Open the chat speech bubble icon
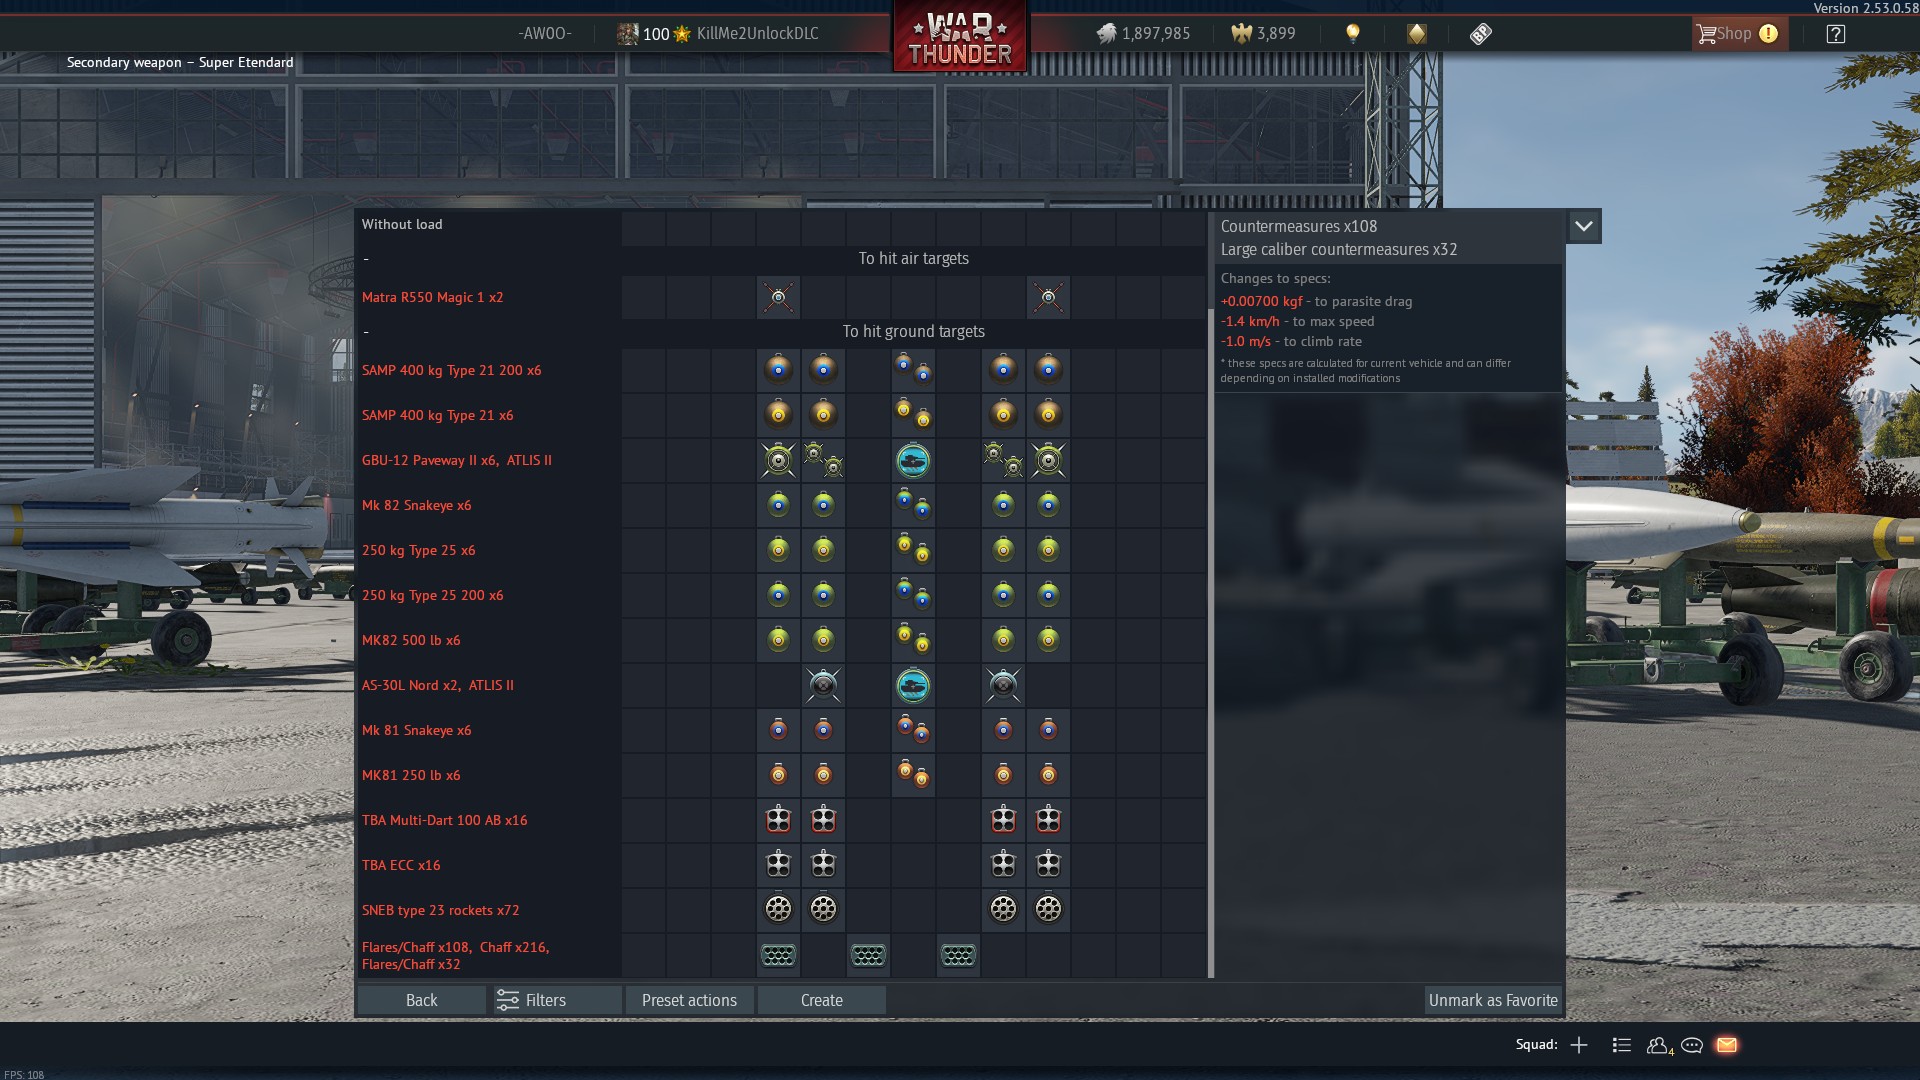 click(x=1692, y=1045)
